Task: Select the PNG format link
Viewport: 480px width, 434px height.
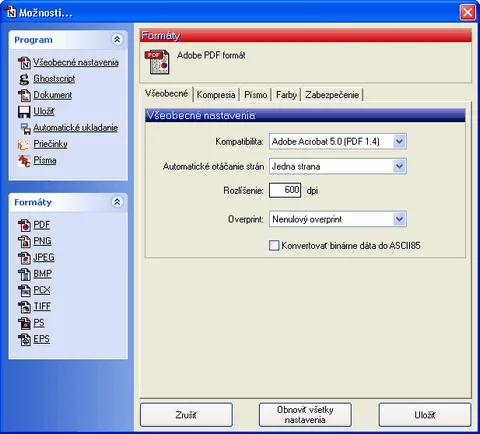Action: [x=42, y=241]
